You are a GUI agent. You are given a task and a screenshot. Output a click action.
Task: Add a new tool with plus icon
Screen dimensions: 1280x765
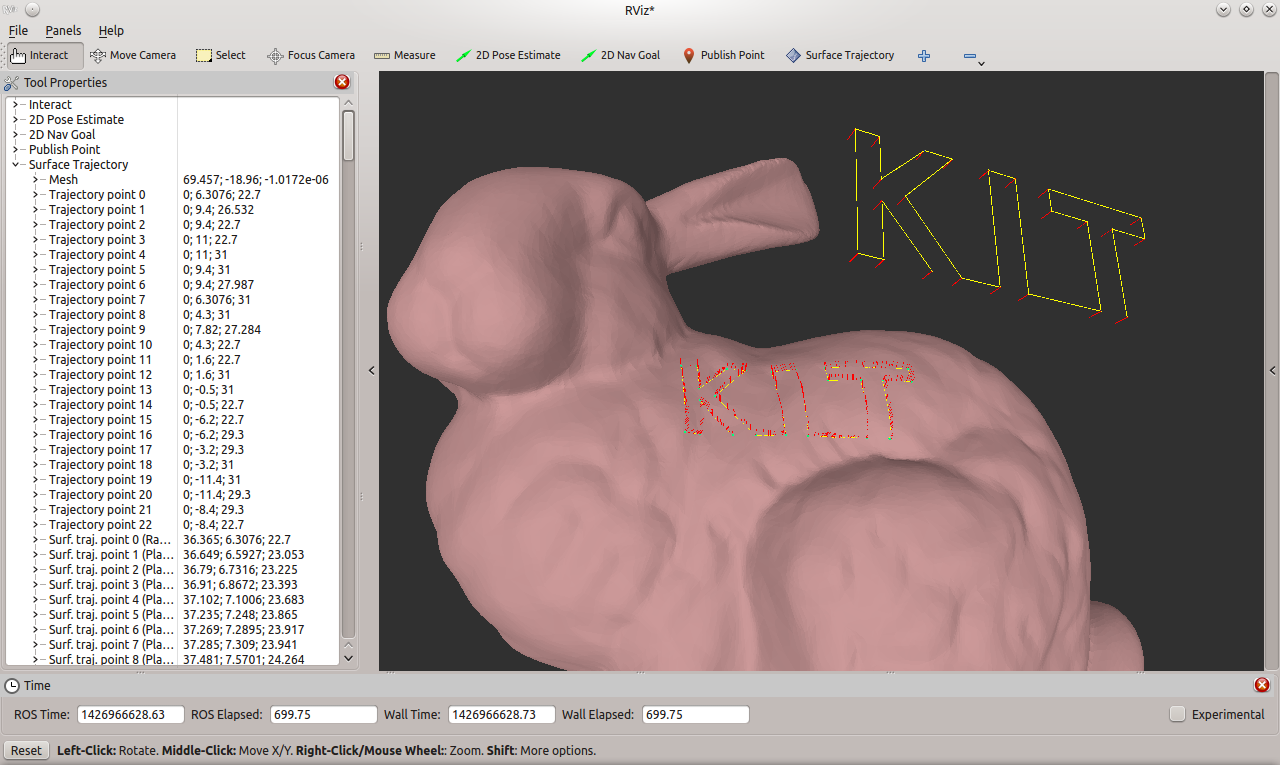click(924, 56)
